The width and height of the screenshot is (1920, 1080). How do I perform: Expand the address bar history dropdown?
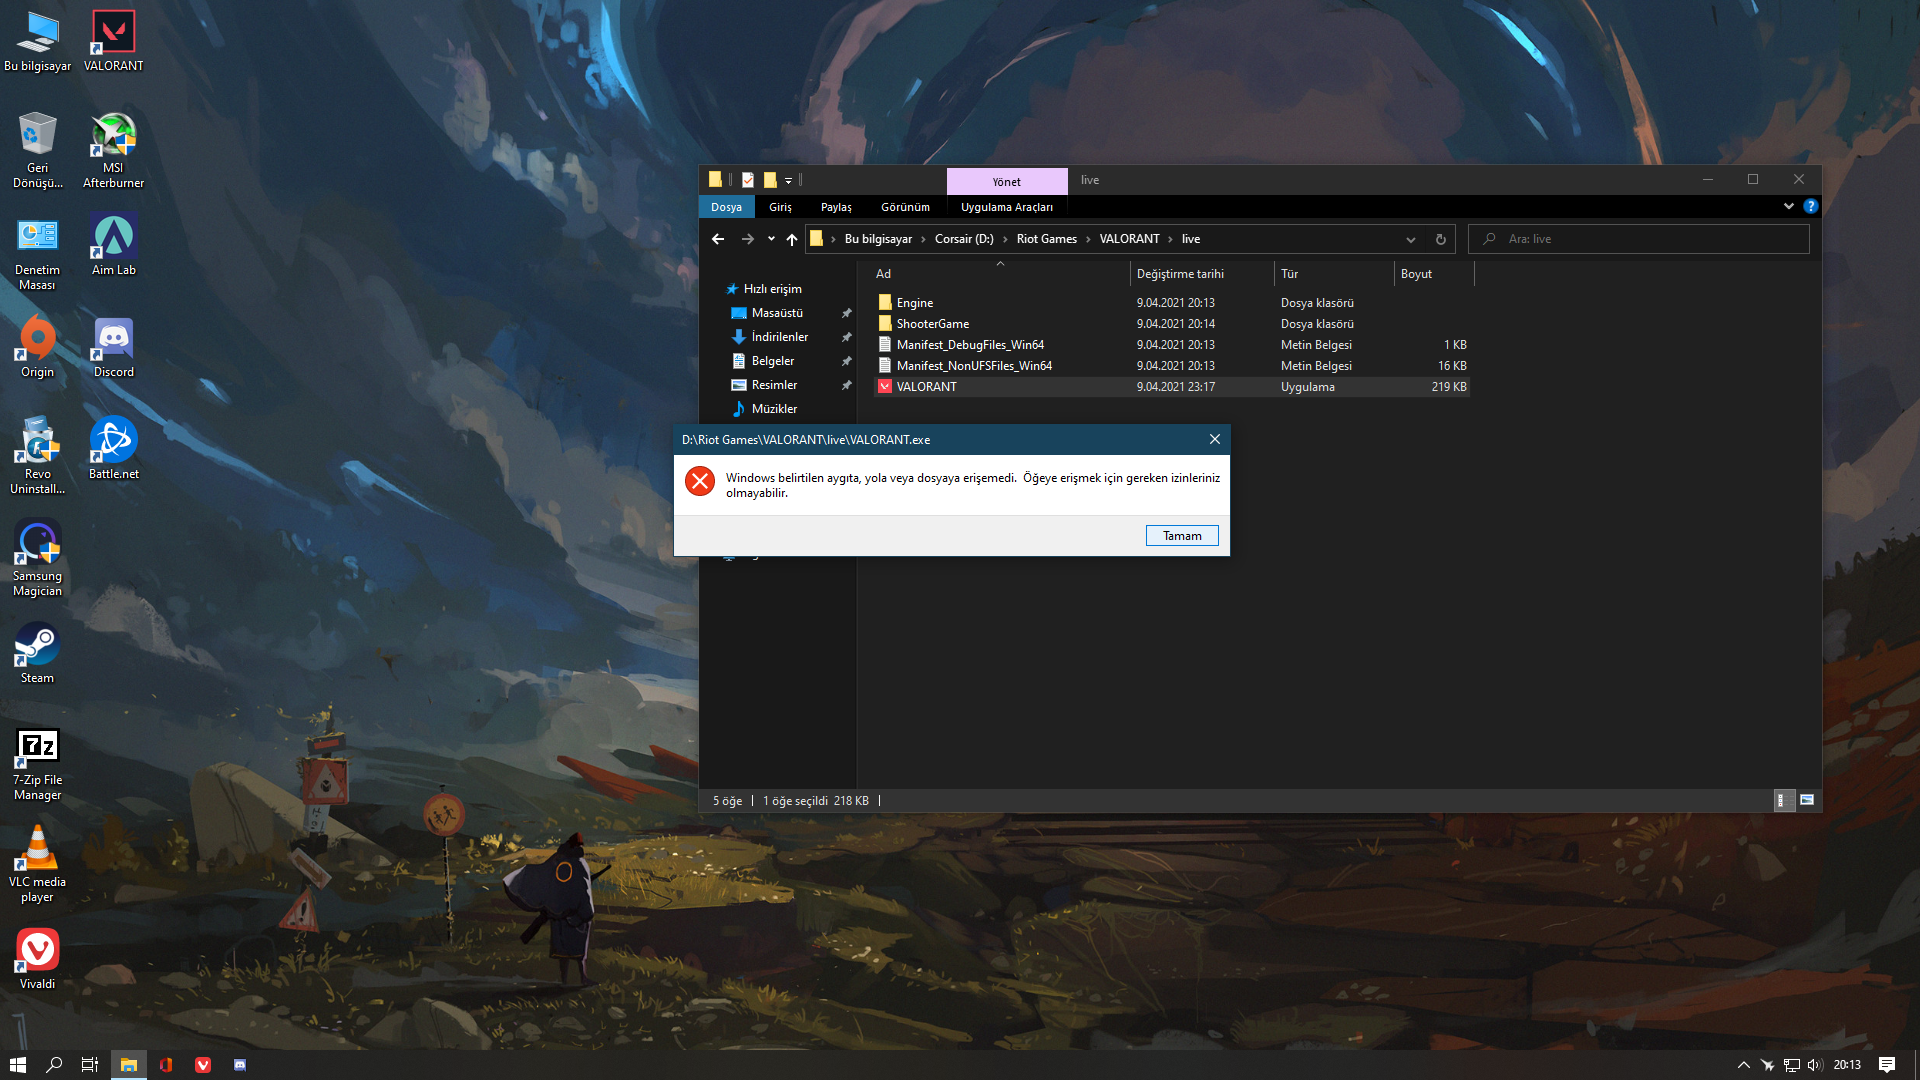click(1410, 239)
